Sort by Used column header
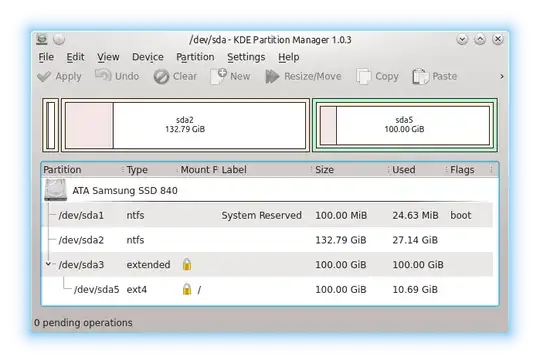This screenshot has height=364, width=540. [x=418, y=169]
